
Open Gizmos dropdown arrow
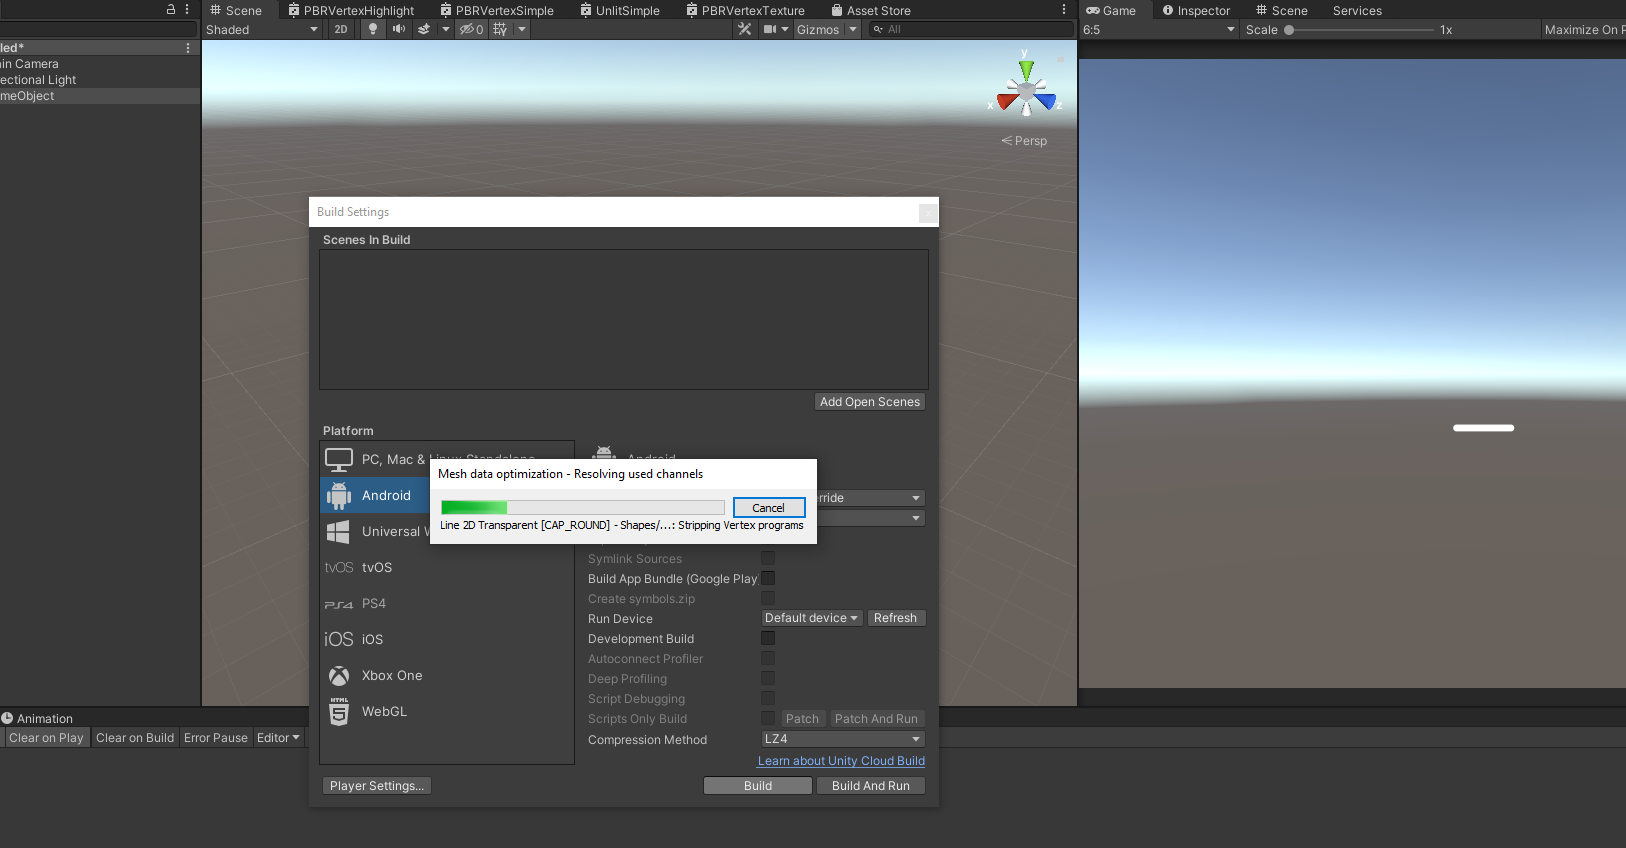(x=853, y=29)
